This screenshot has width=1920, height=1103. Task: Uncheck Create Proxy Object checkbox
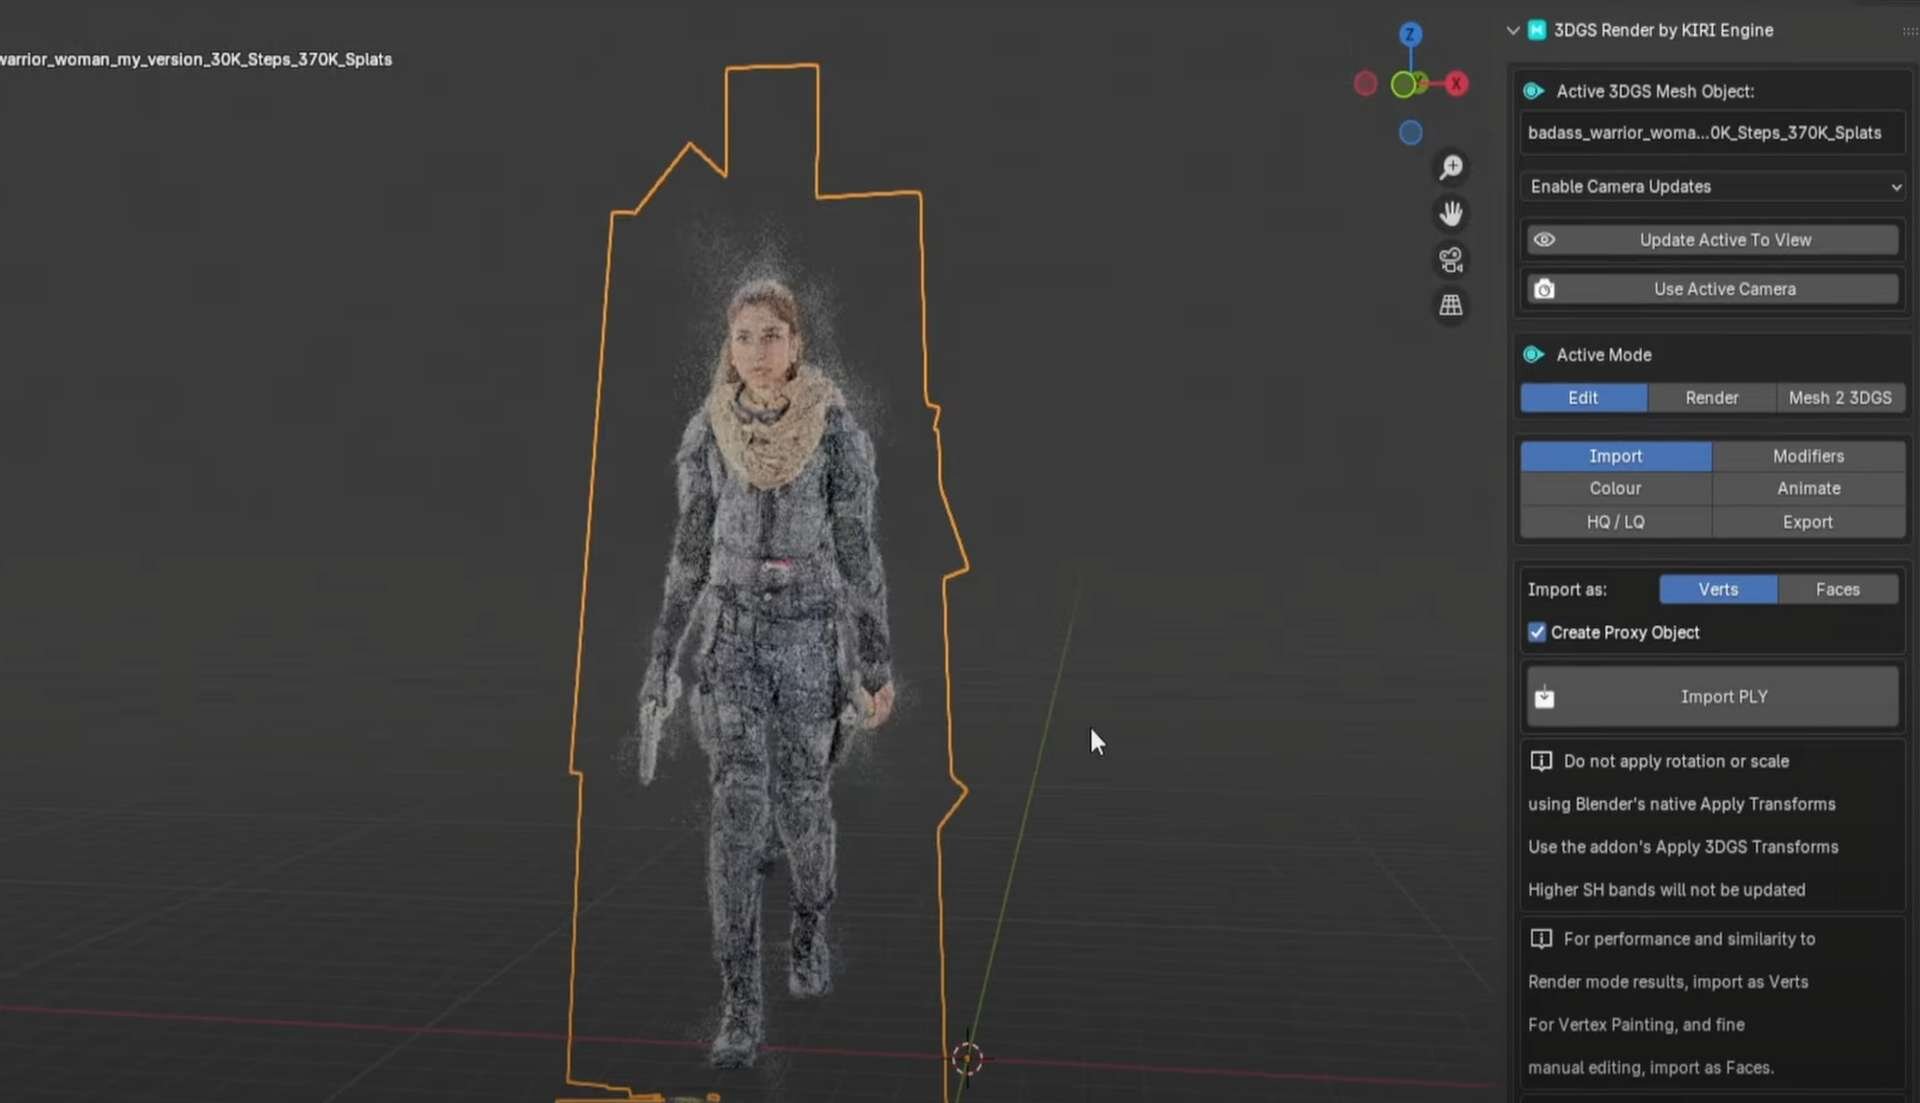pyautogui.click(x=1537, y=632)
